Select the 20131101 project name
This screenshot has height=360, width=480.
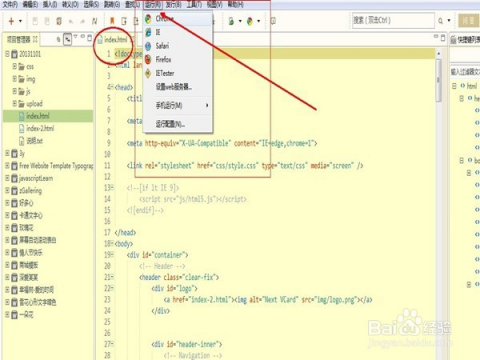tap(30, 54)
